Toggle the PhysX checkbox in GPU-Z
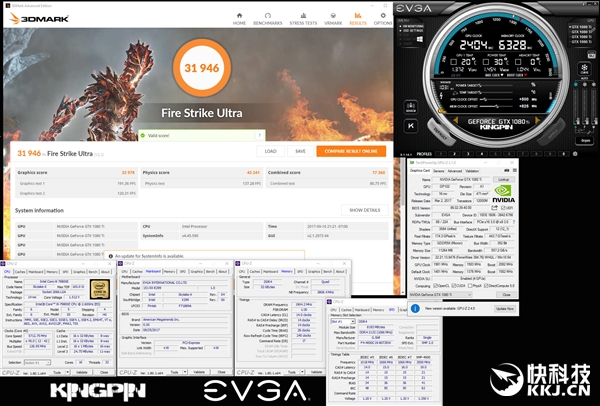The height and width of the screenshot is (406, 600). click(x=470, y=286)
